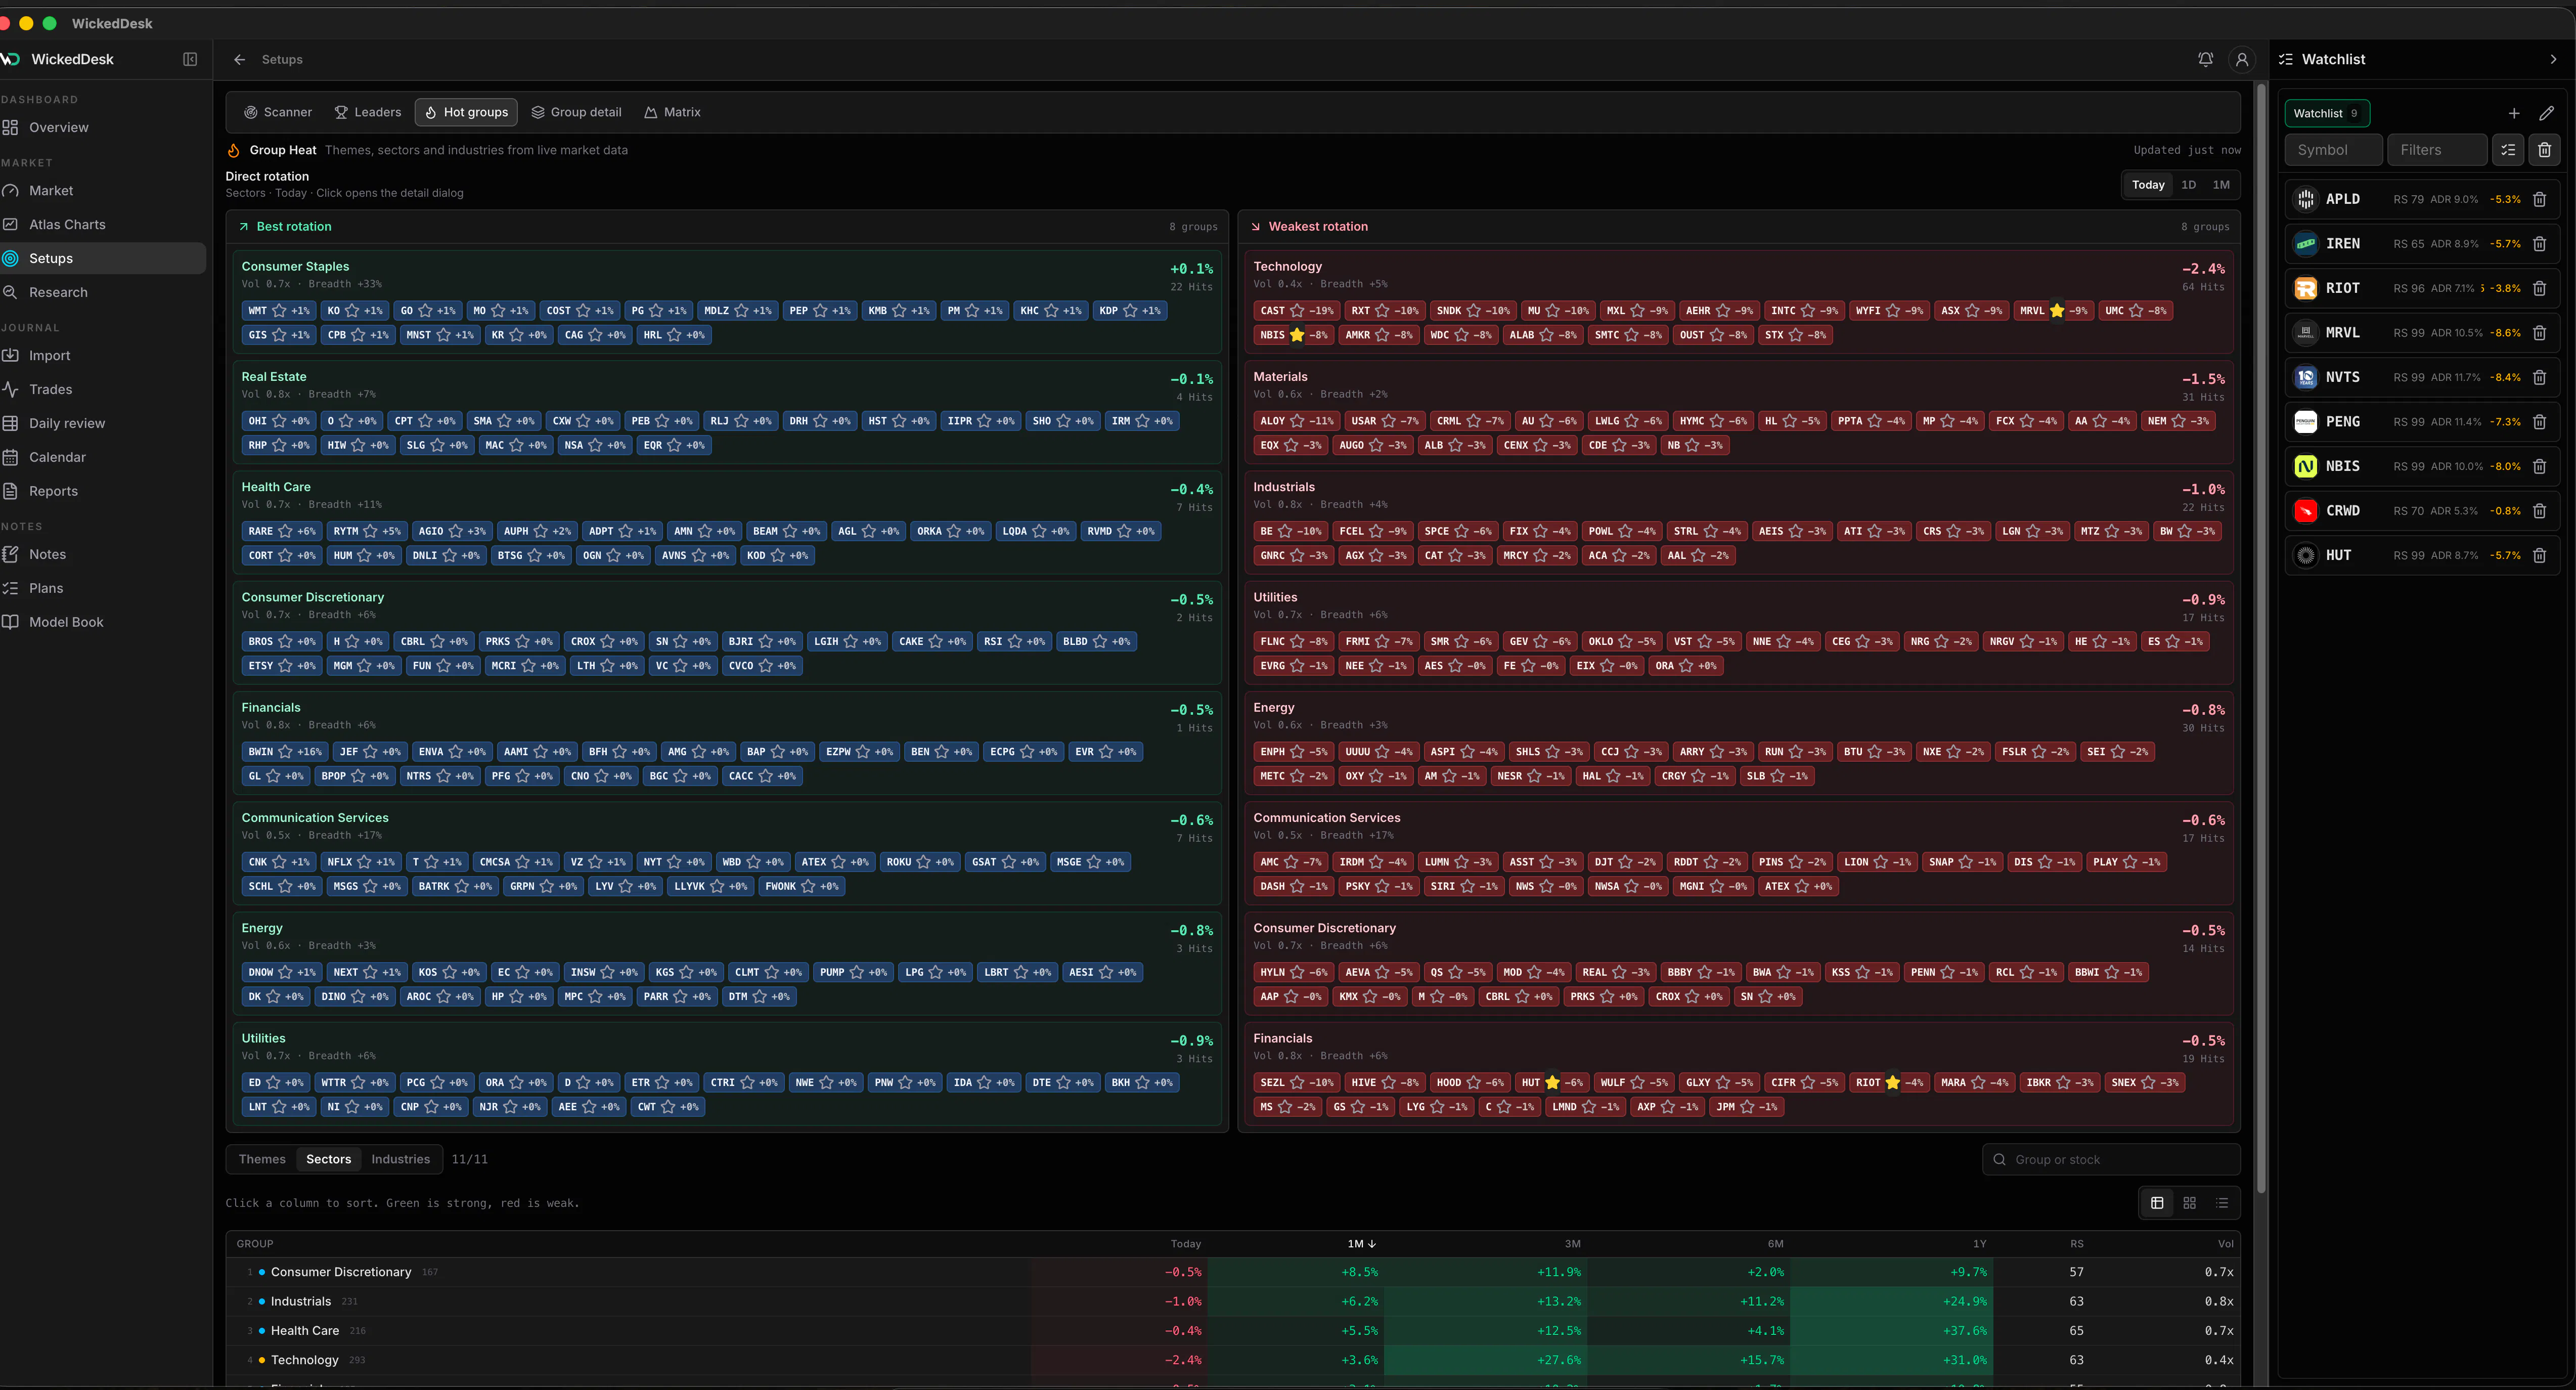Viewport: 2576px width, 1390px height.
Task: Switch to the Scanner tab
Action: click(278, 112)
